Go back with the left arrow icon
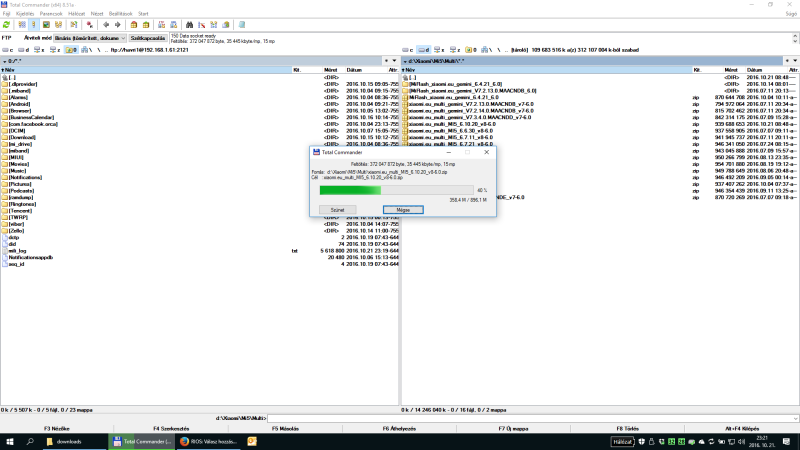The image size is (800, 450). pos(106,24)
